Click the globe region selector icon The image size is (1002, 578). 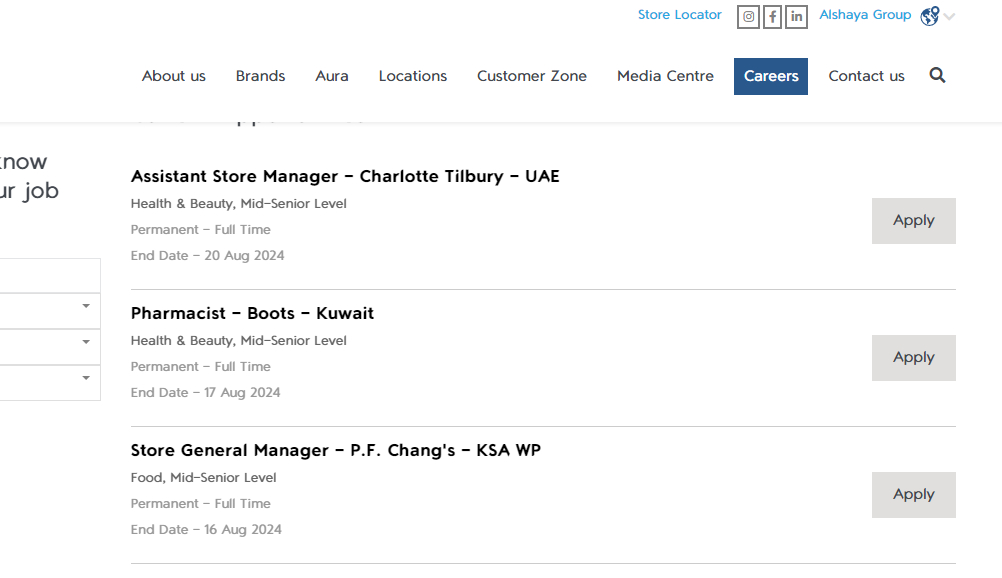click(930, 16)
